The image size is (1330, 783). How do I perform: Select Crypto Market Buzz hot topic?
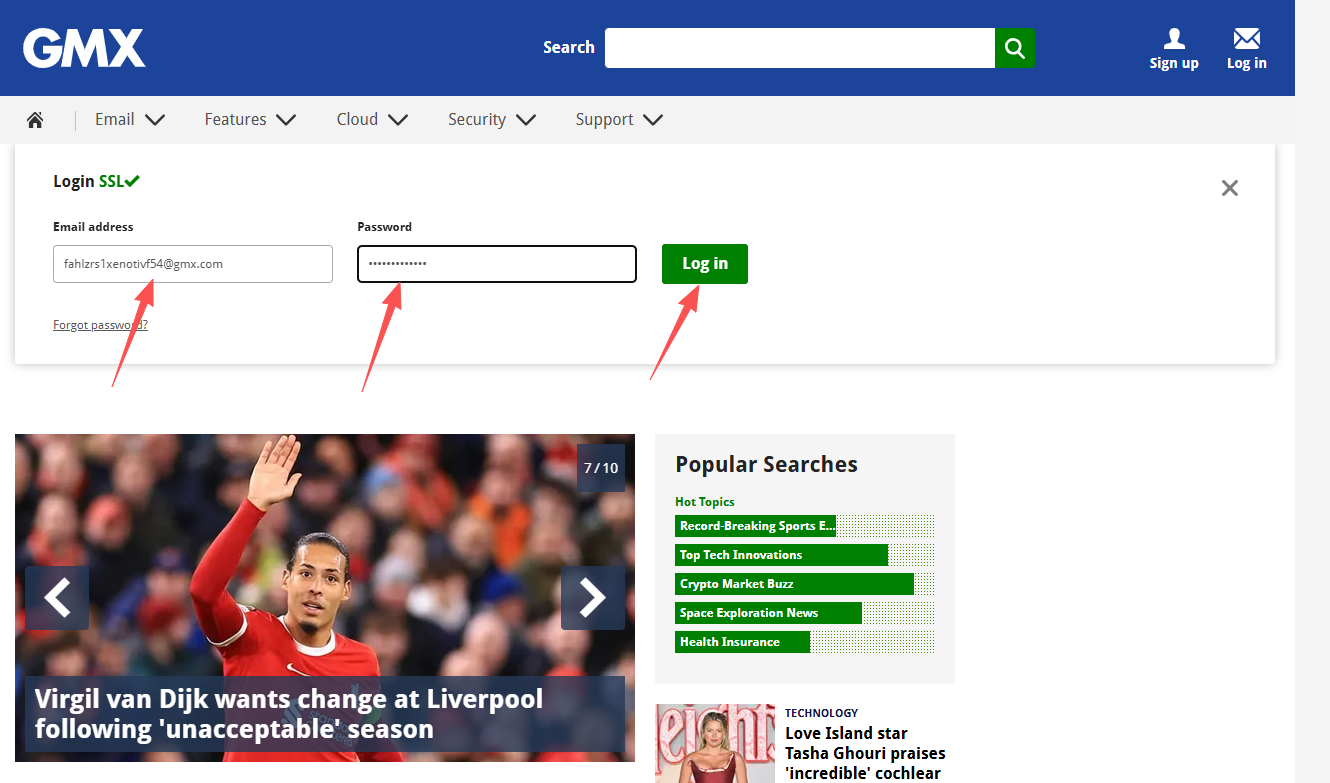[804, 584]
